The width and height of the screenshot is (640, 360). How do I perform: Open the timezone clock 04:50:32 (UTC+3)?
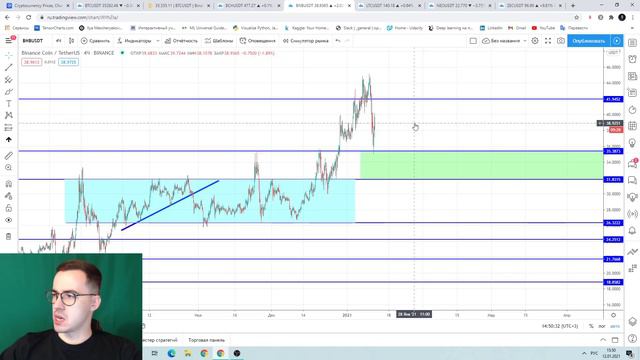560,326
